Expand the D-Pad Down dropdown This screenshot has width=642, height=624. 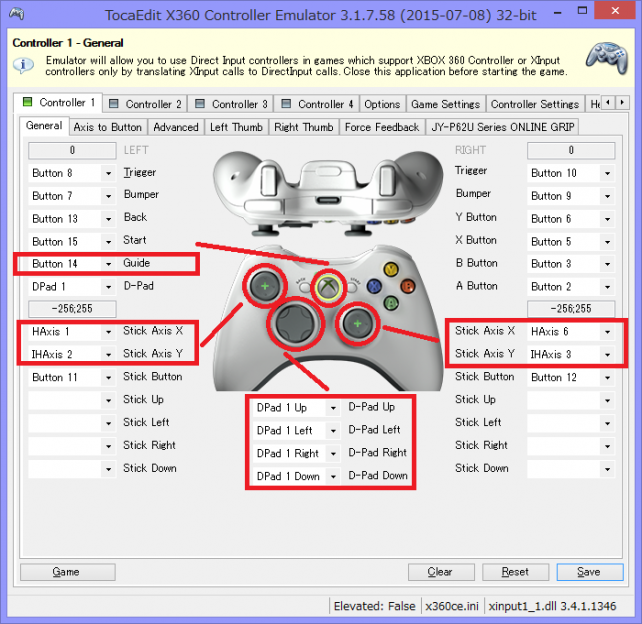pyautogui.click(x=333, y=477)
